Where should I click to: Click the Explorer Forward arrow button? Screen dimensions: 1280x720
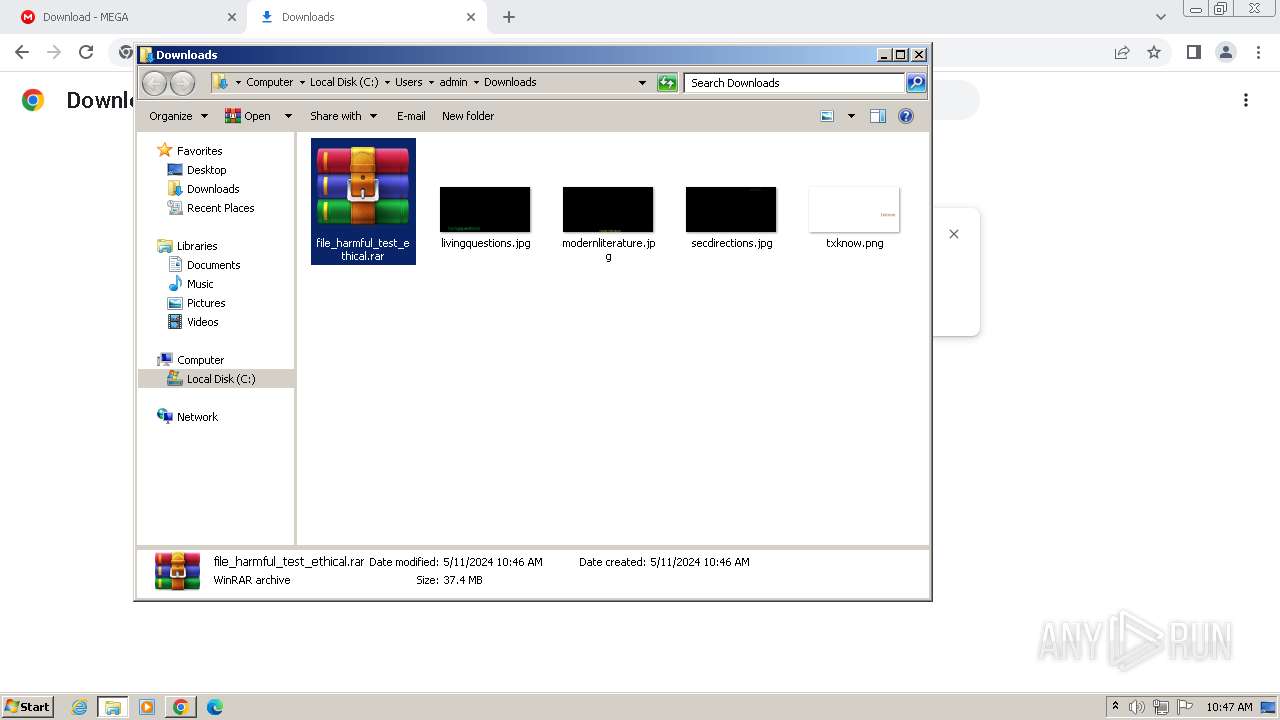183,83
